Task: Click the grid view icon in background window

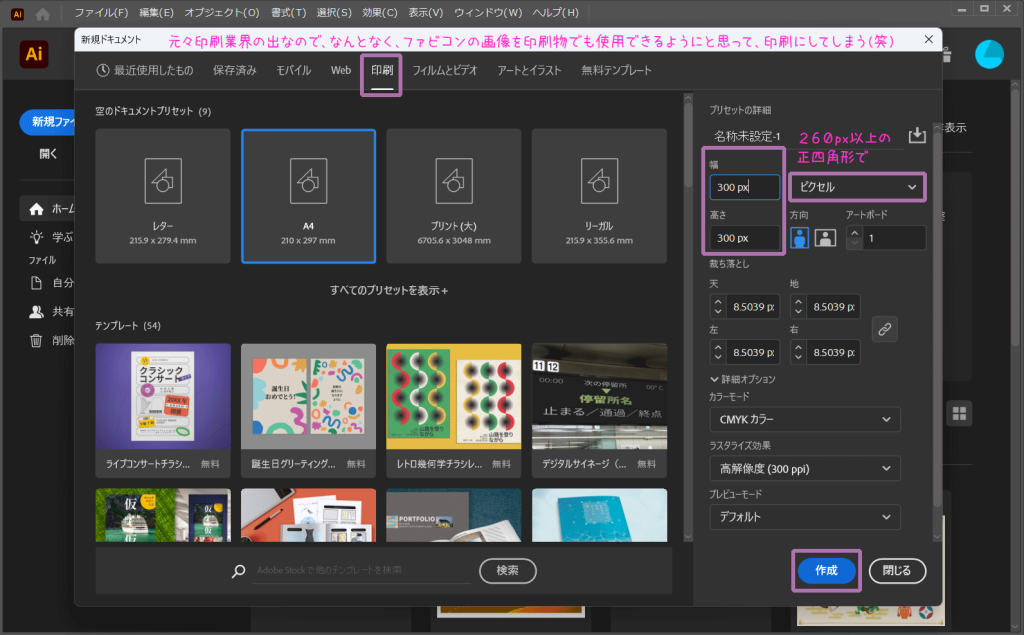Action: [959, 414]
